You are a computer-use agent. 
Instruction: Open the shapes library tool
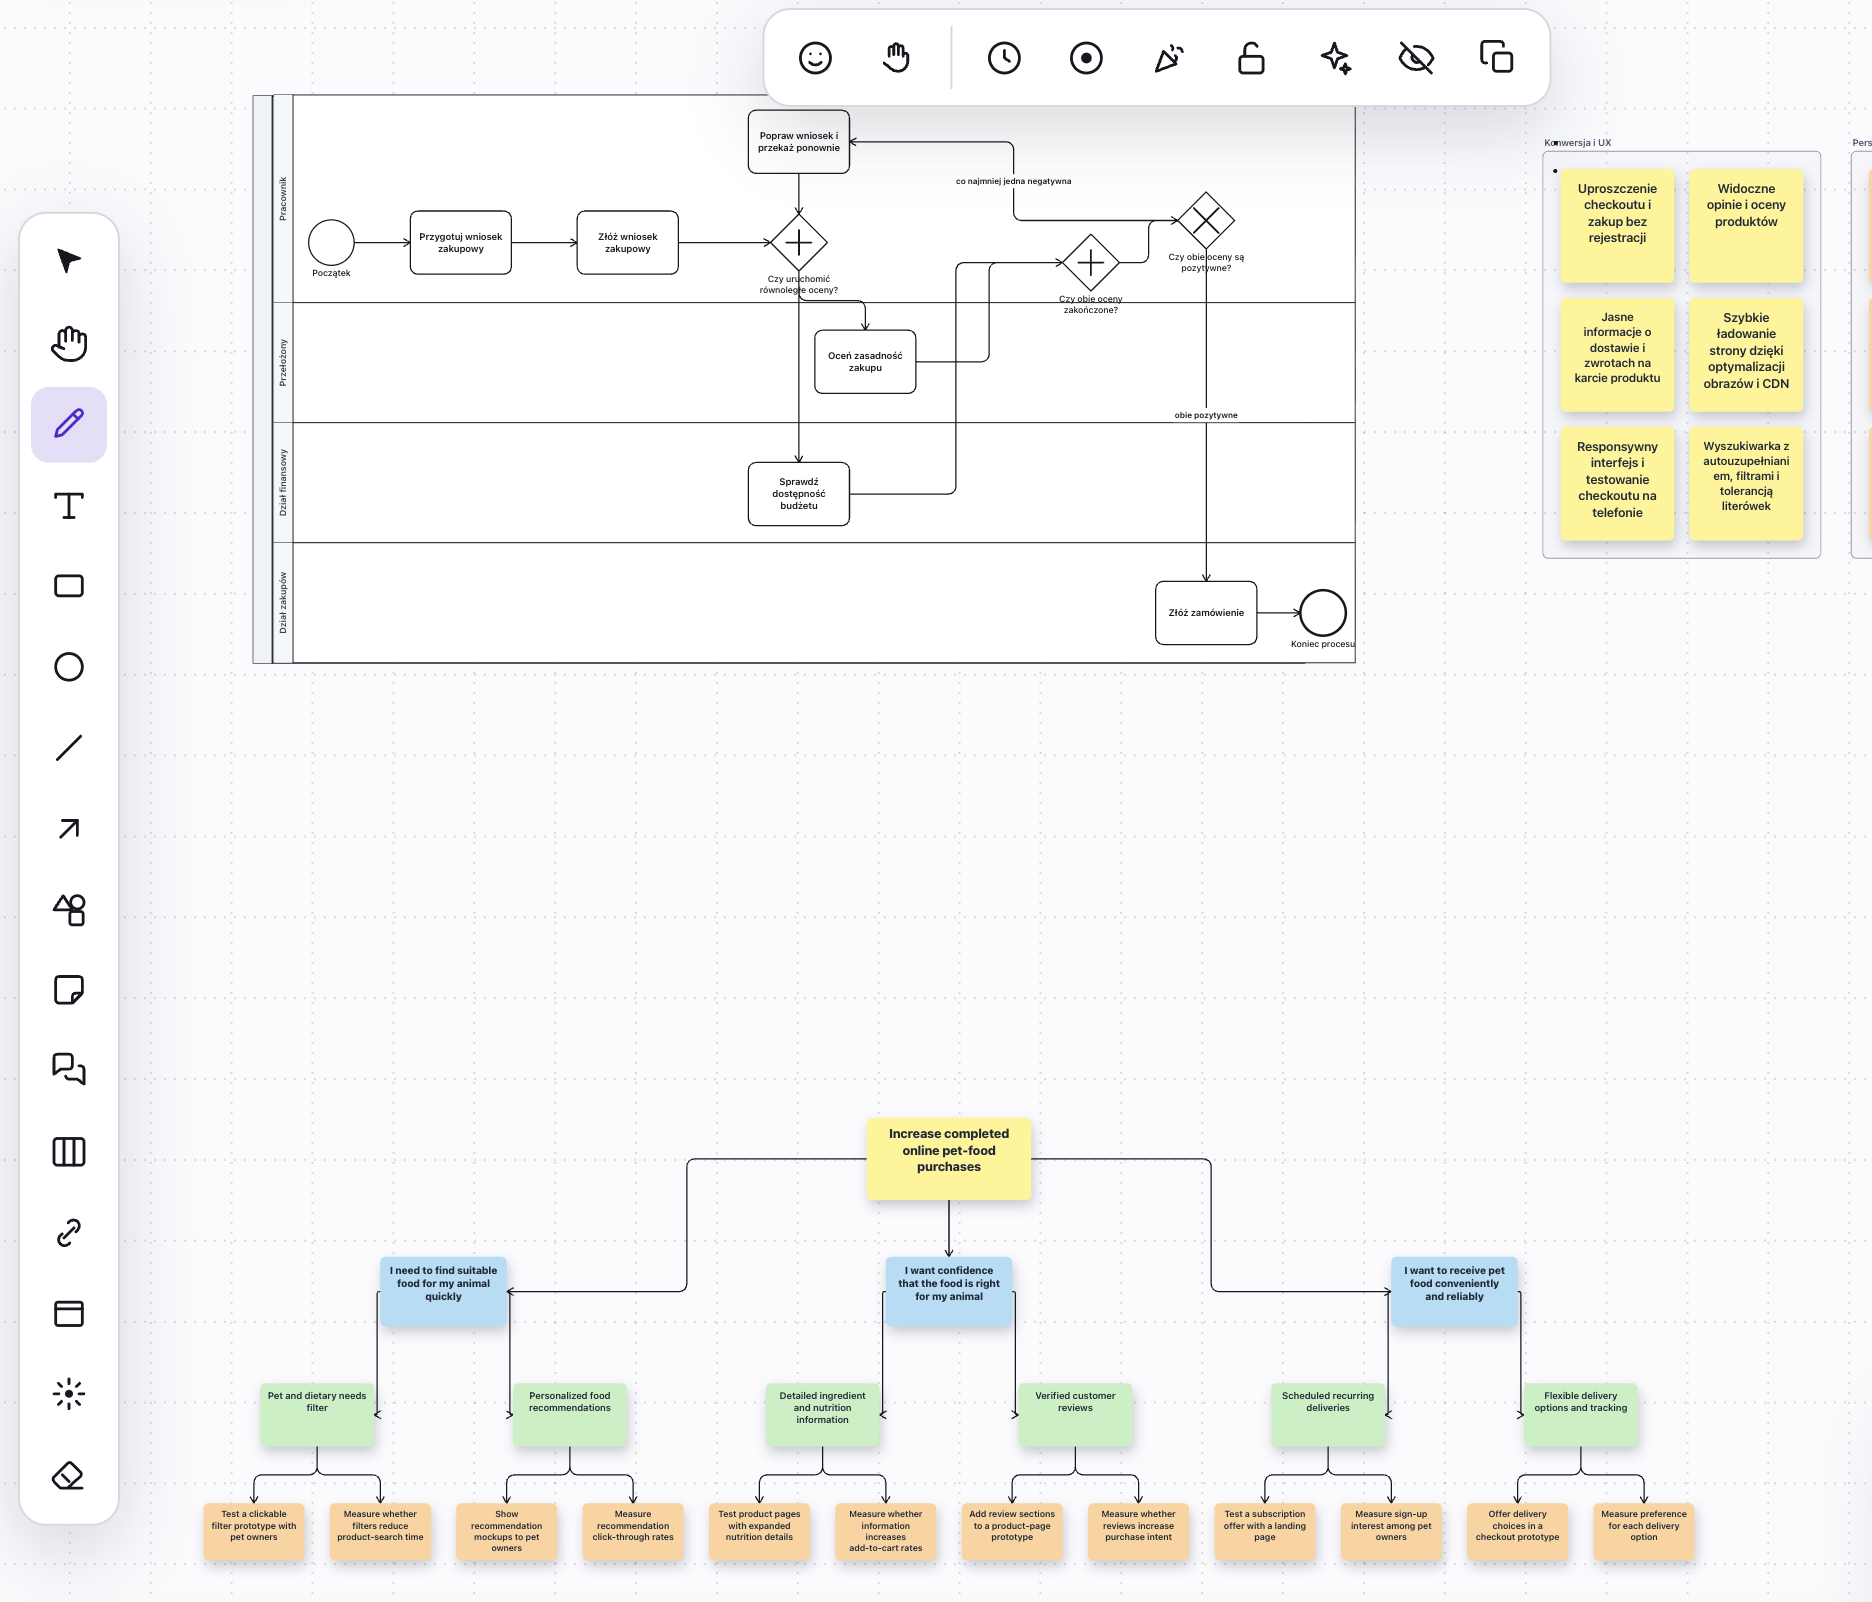pos(68,910)
